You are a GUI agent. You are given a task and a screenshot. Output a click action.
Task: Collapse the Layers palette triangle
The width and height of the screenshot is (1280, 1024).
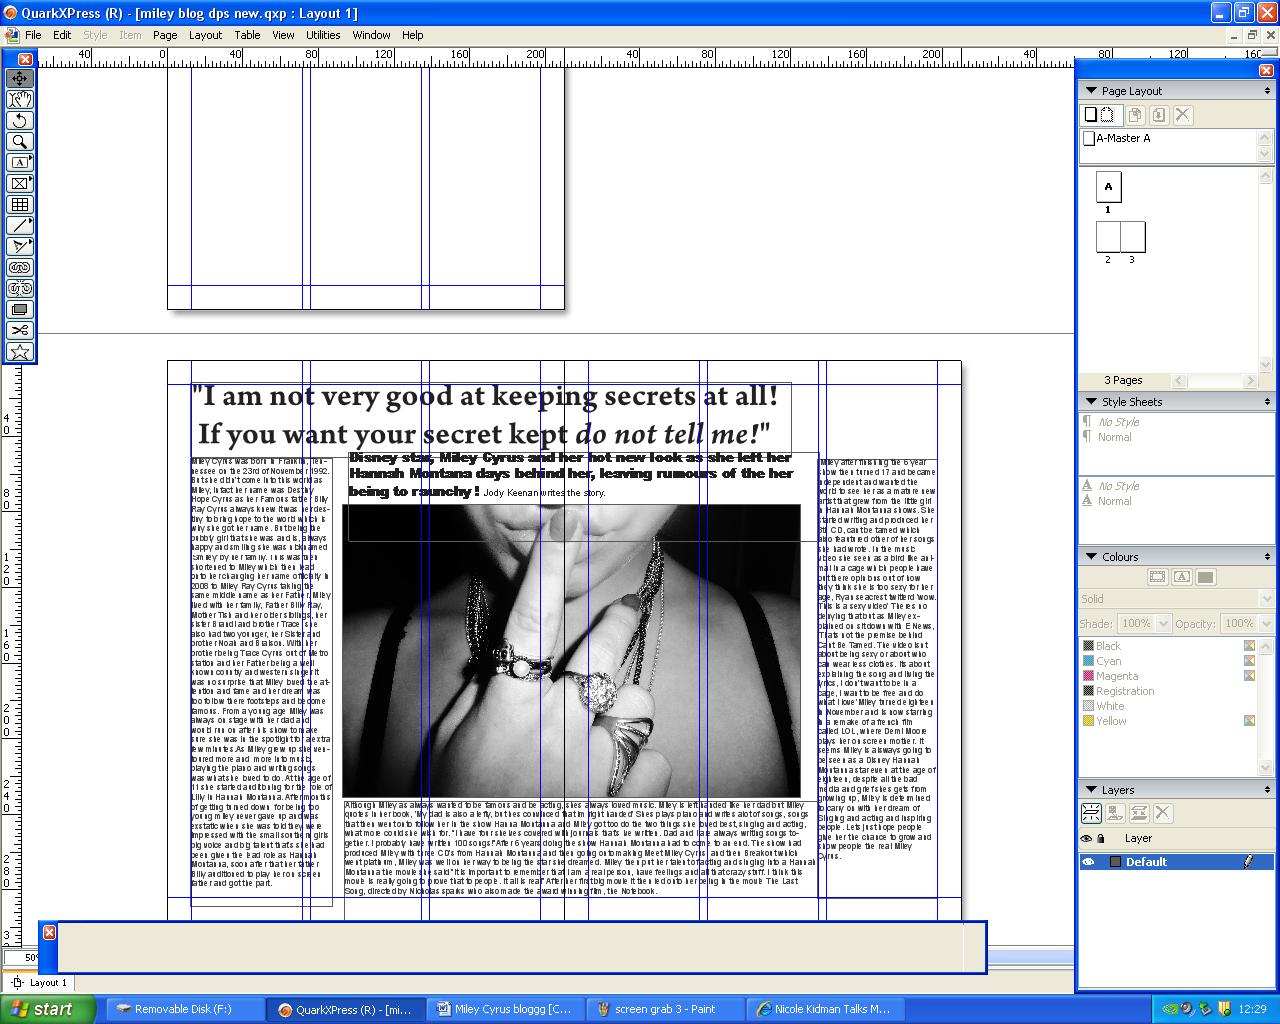[1091, 789]
